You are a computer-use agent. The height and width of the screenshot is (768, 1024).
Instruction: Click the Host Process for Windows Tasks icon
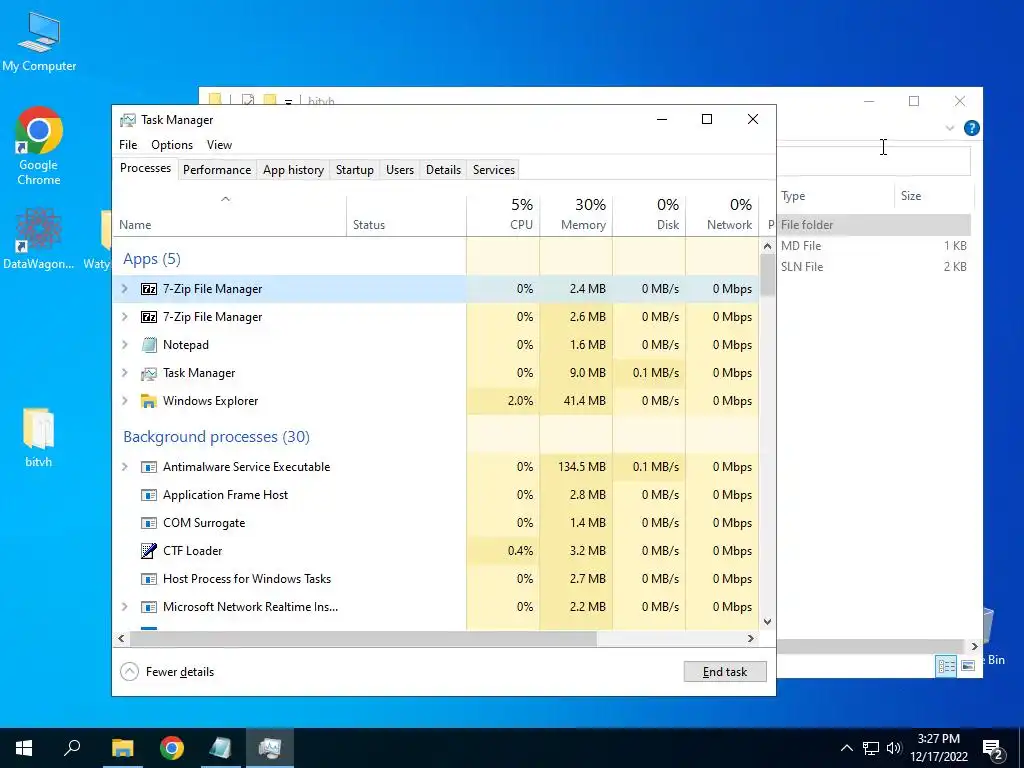[149, 579]
